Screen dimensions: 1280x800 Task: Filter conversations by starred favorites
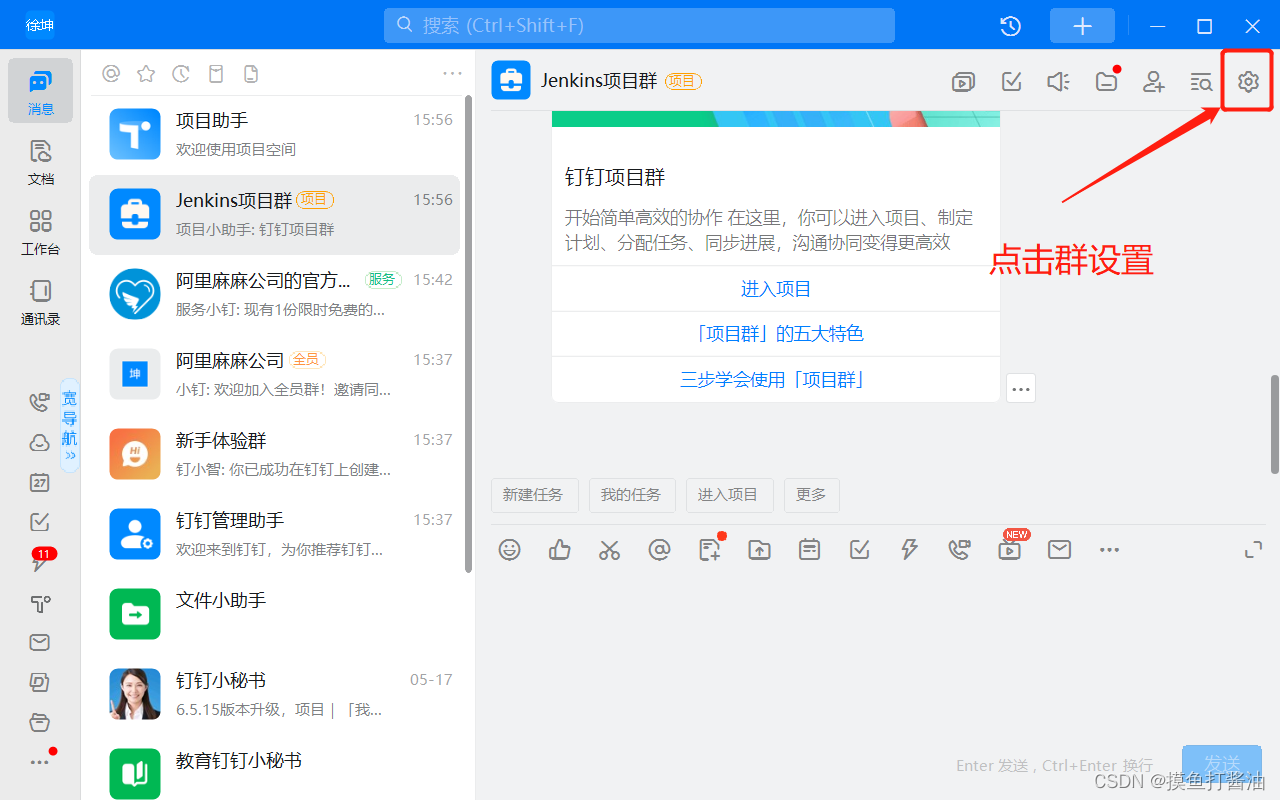click(146, 73)
